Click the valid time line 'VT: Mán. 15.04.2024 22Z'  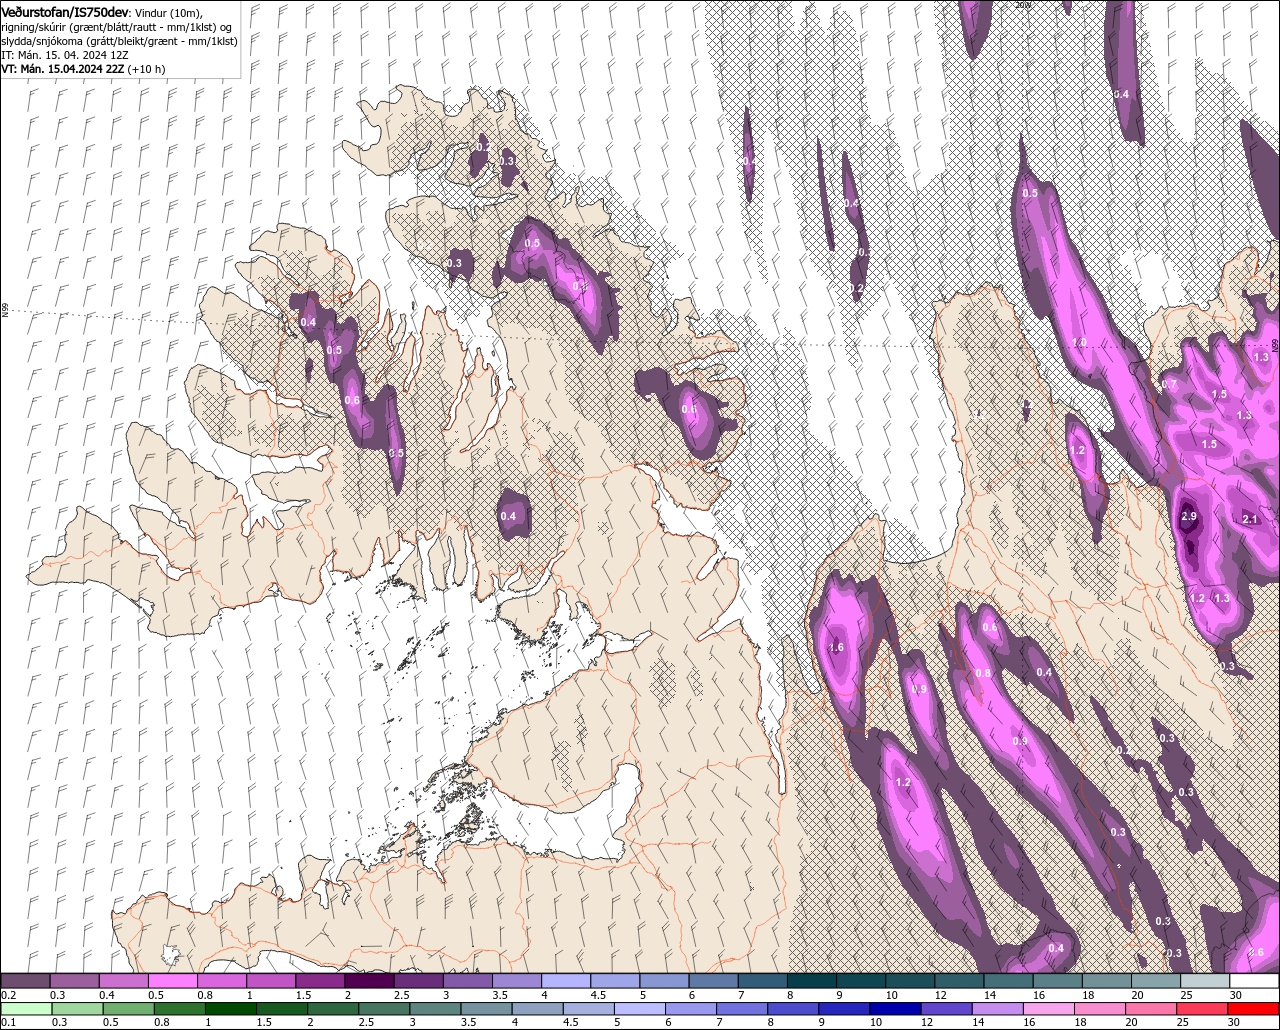tap(62, 69)
